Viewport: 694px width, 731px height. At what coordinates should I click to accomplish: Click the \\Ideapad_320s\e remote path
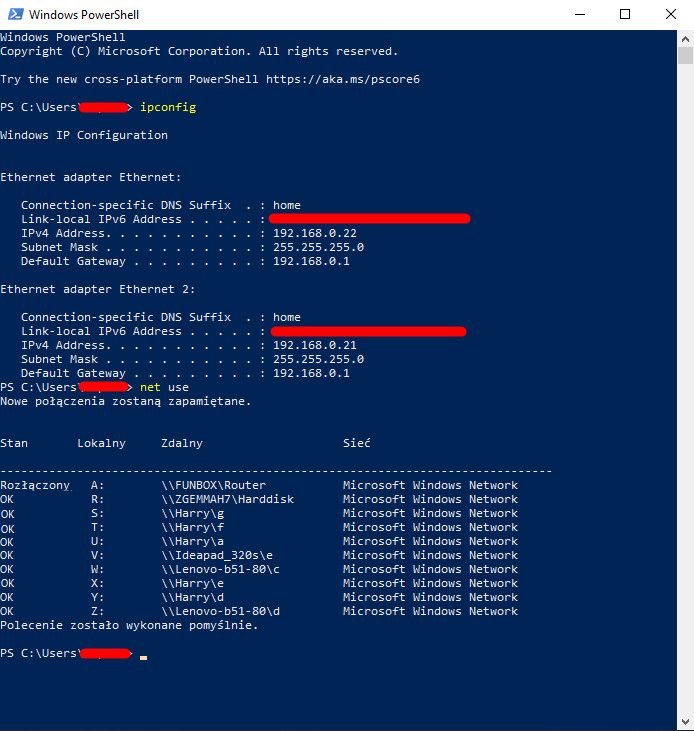click(217, 555)
